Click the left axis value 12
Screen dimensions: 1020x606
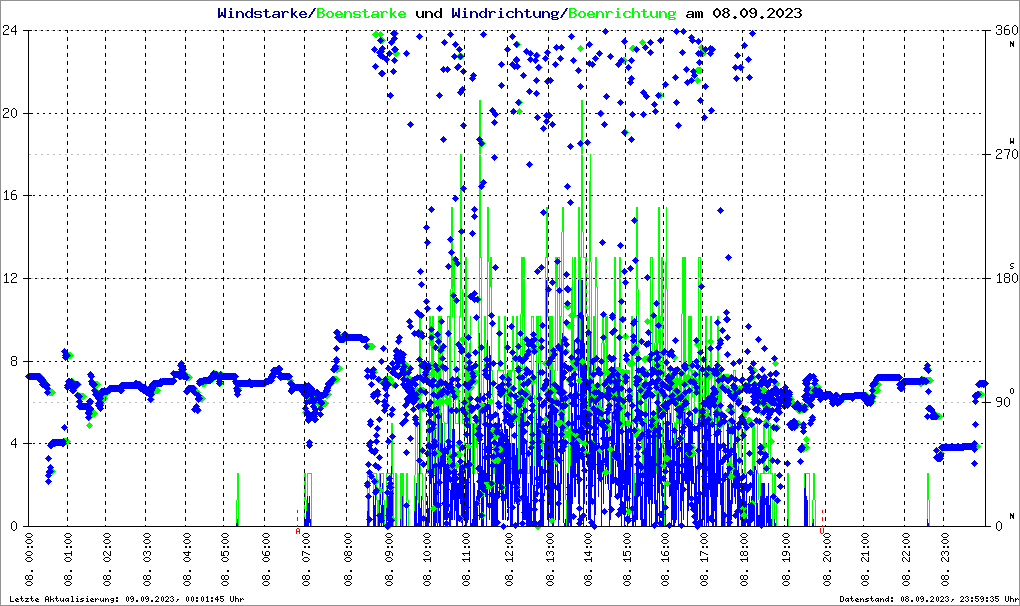[x=9, y=278]
